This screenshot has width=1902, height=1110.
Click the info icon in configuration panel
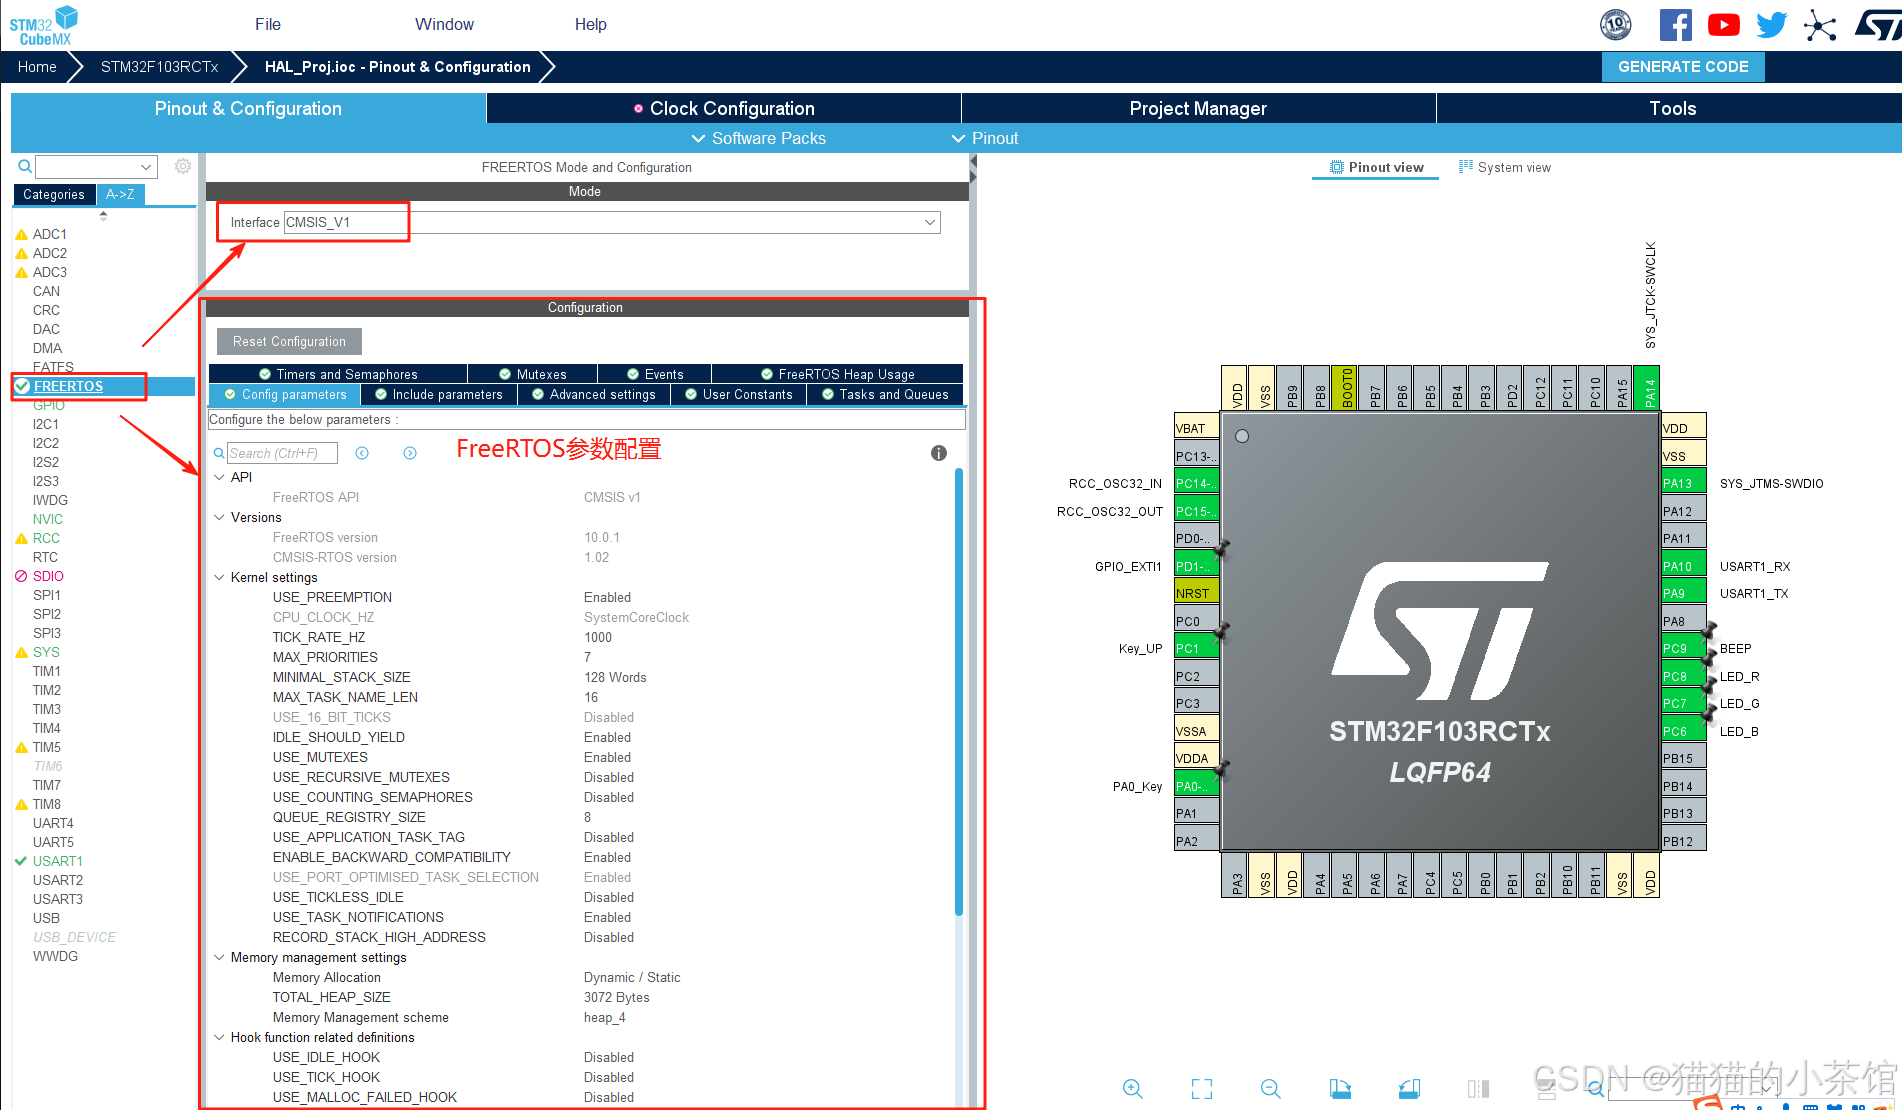(x=938, y=453)
